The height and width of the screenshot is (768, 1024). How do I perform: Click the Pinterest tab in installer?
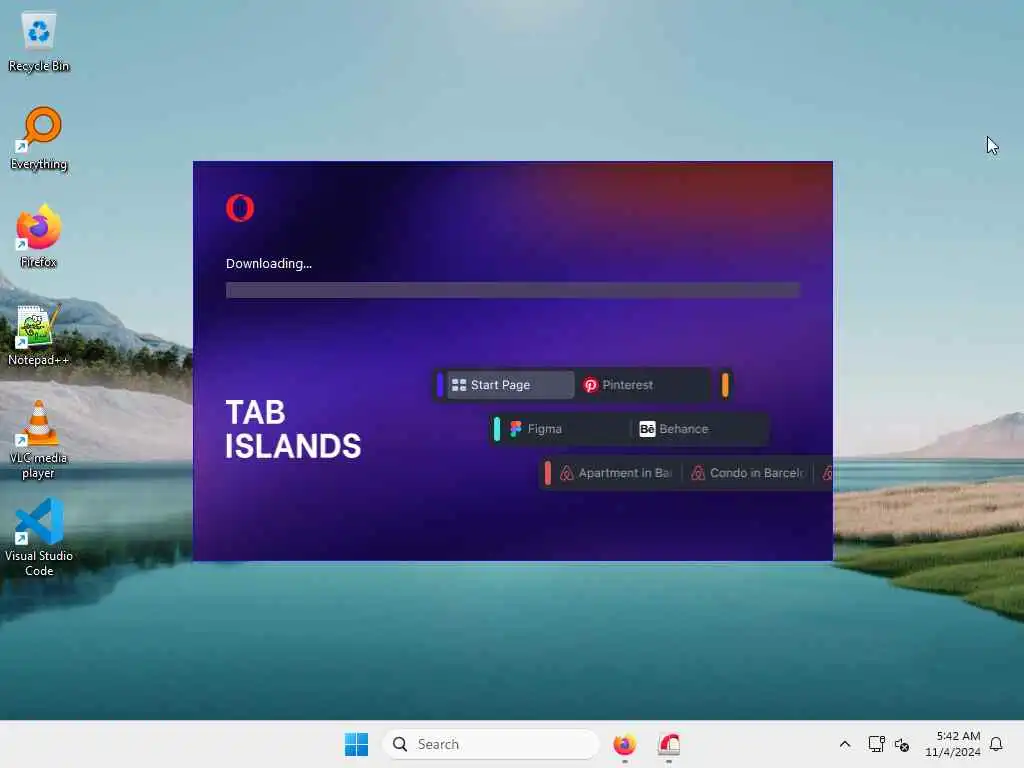(x=643, y=385)
